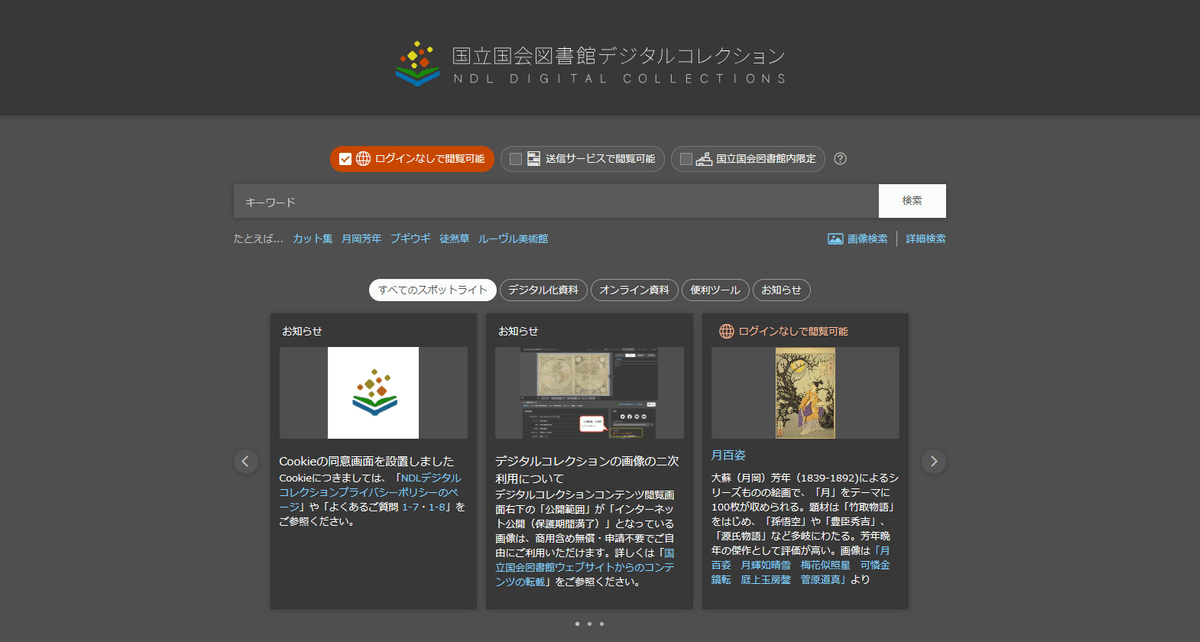Click the camera icon beside 画像検索
Image resolution: width=1200 pixels, height=642 pixels.
(x=833, y=238)
